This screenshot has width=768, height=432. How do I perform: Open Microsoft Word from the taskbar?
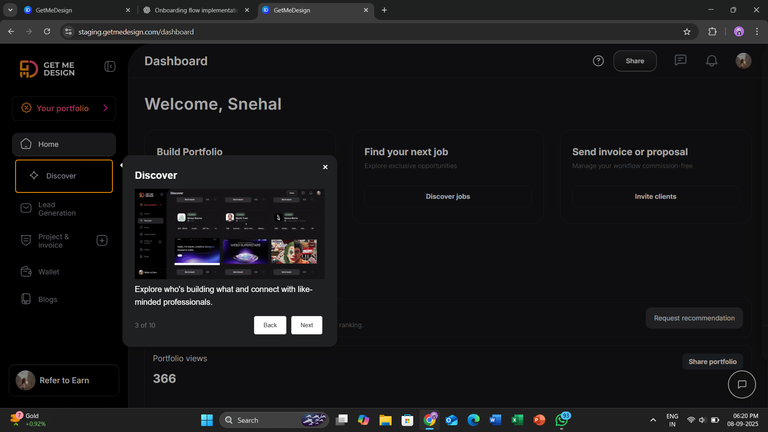tap(495, 420)
